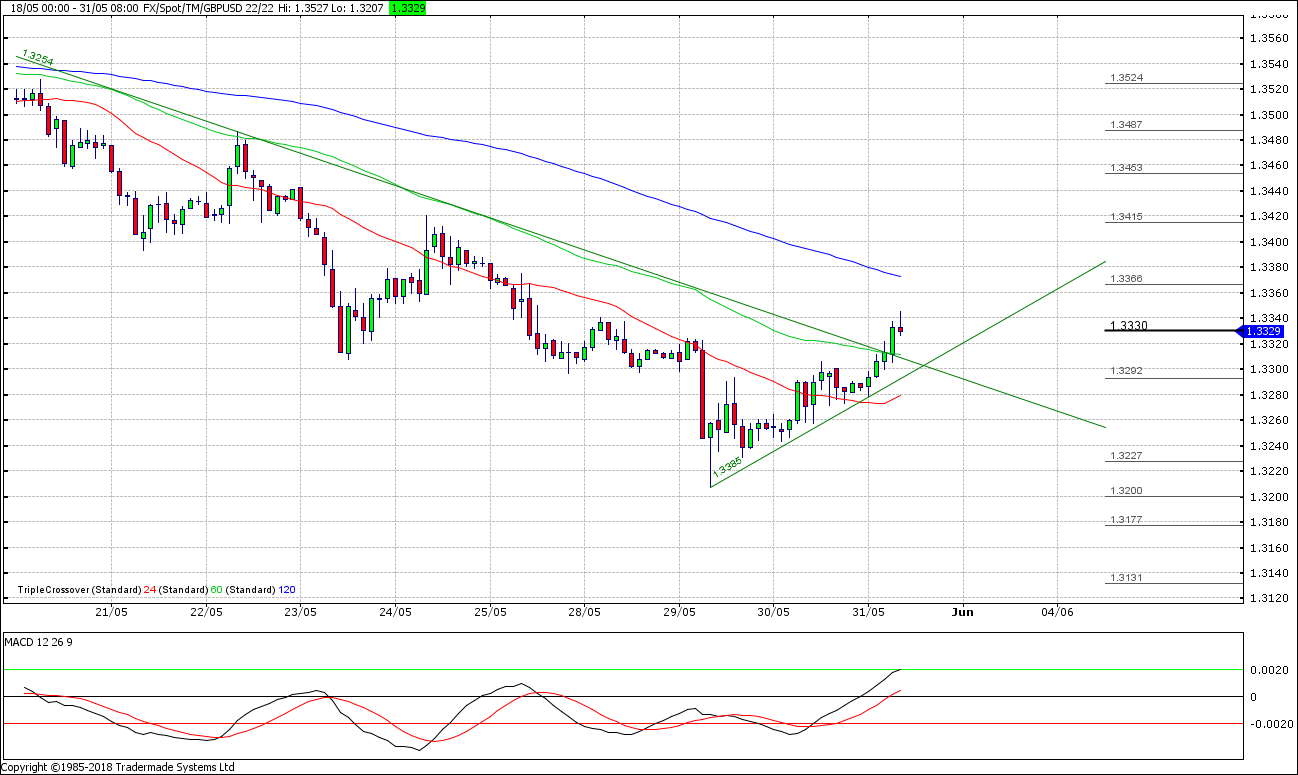
Task: Select the 1.3227 support level label
Action: tap(1125, 456)
